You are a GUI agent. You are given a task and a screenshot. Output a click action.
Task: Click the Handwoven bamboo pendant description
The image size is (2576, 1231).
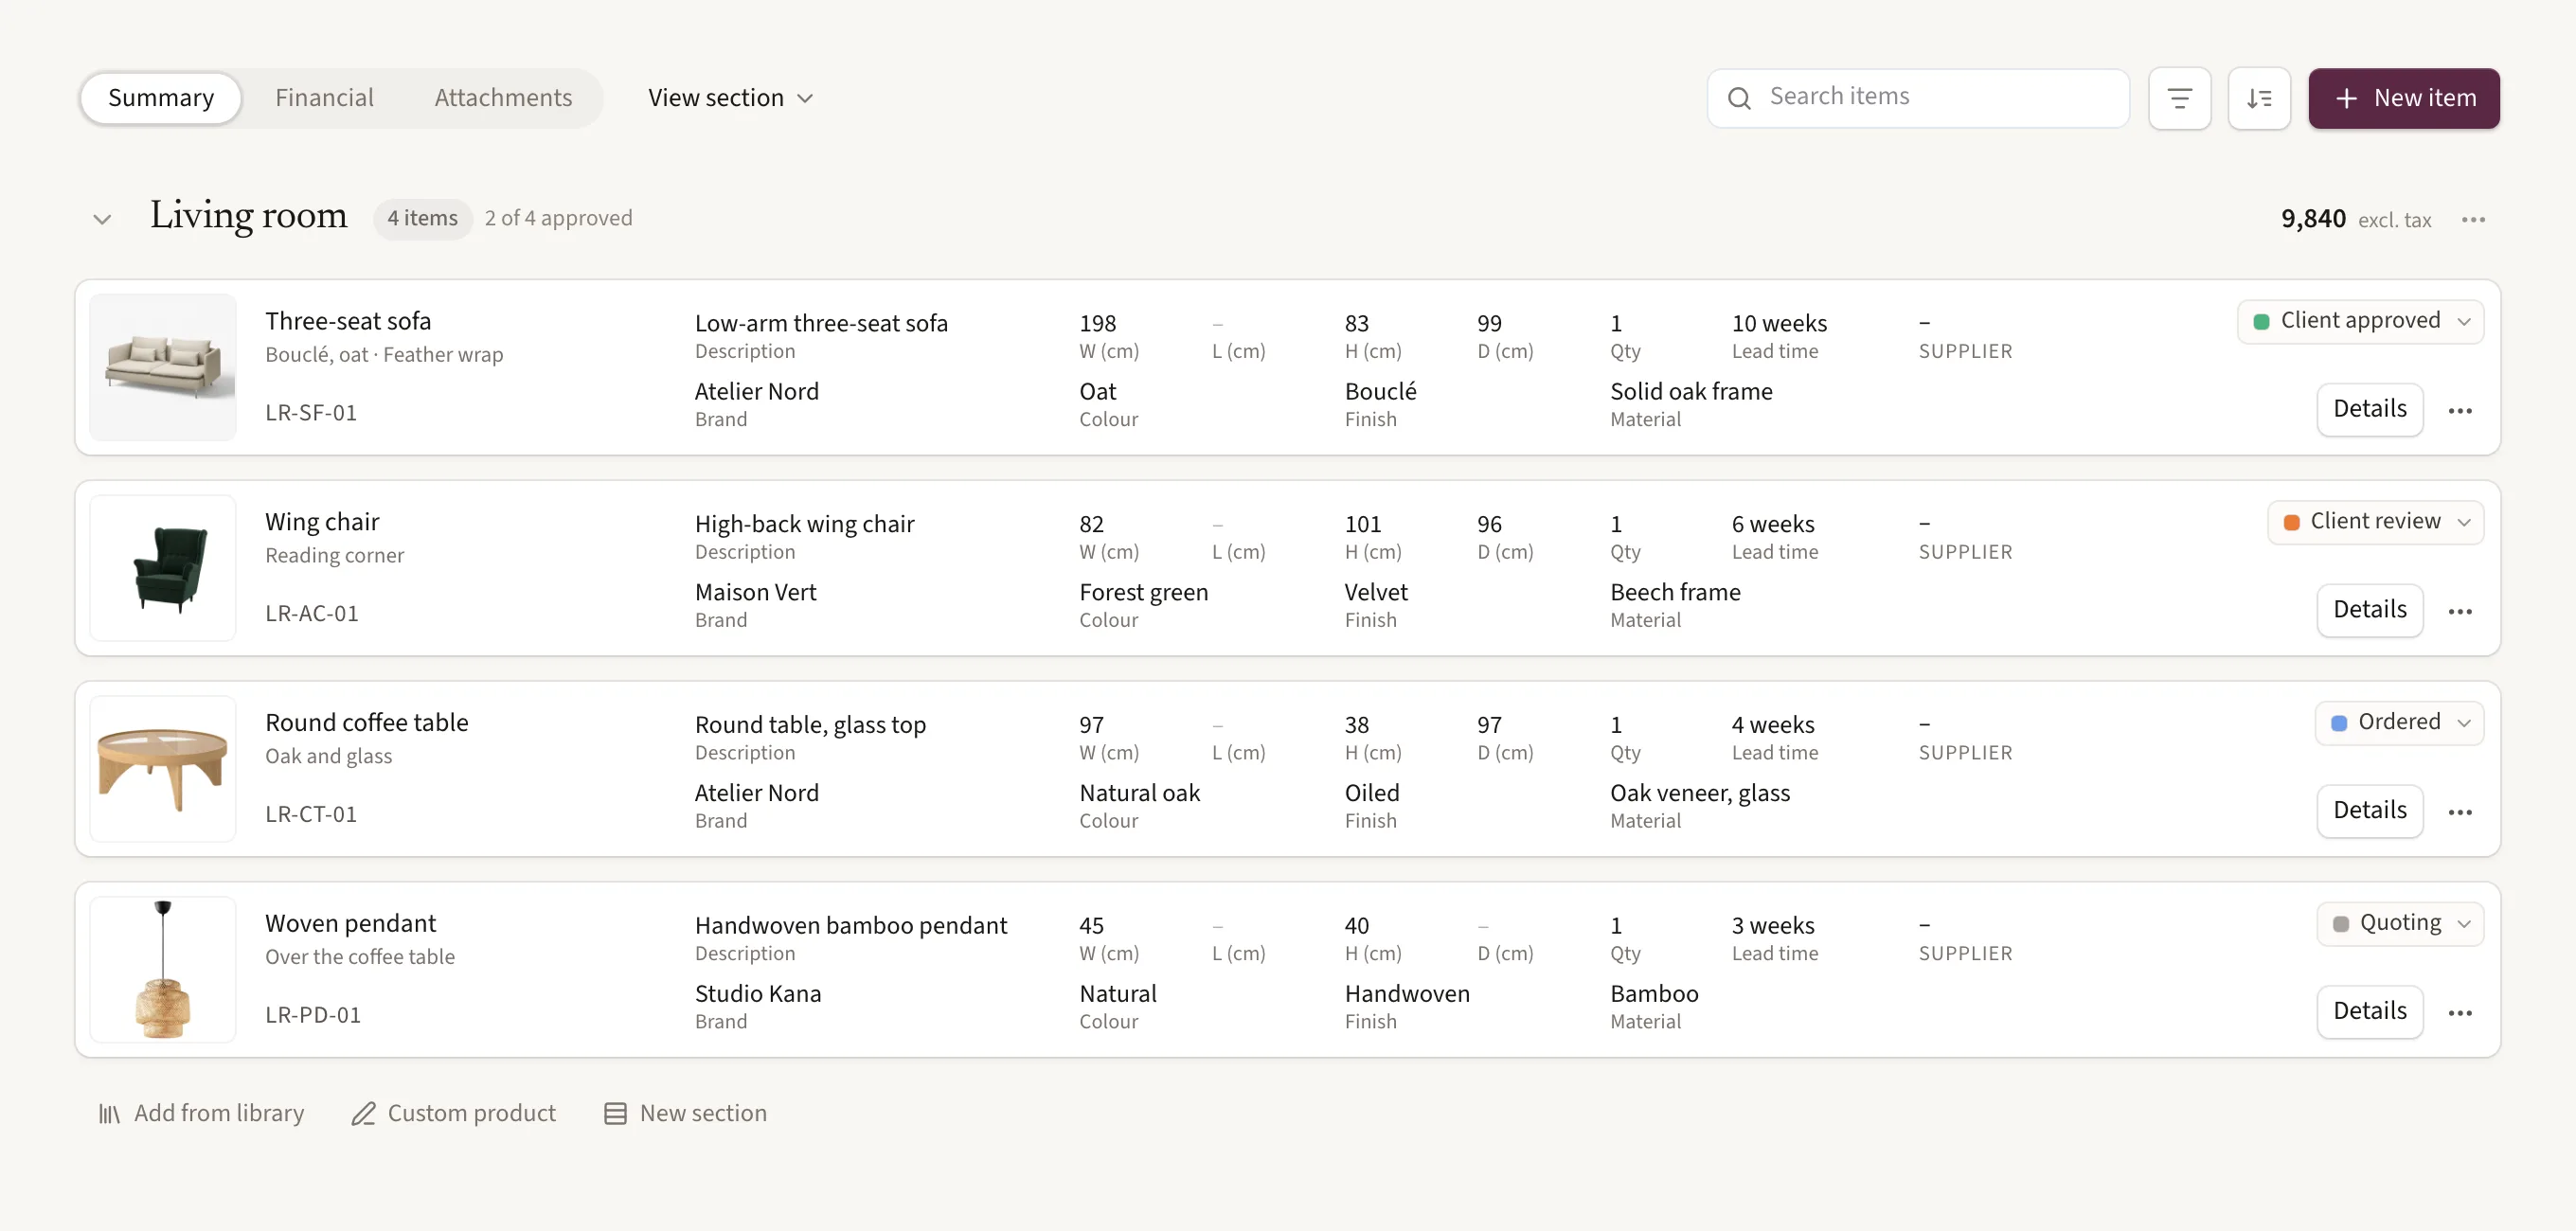click(x=850, y=926)
